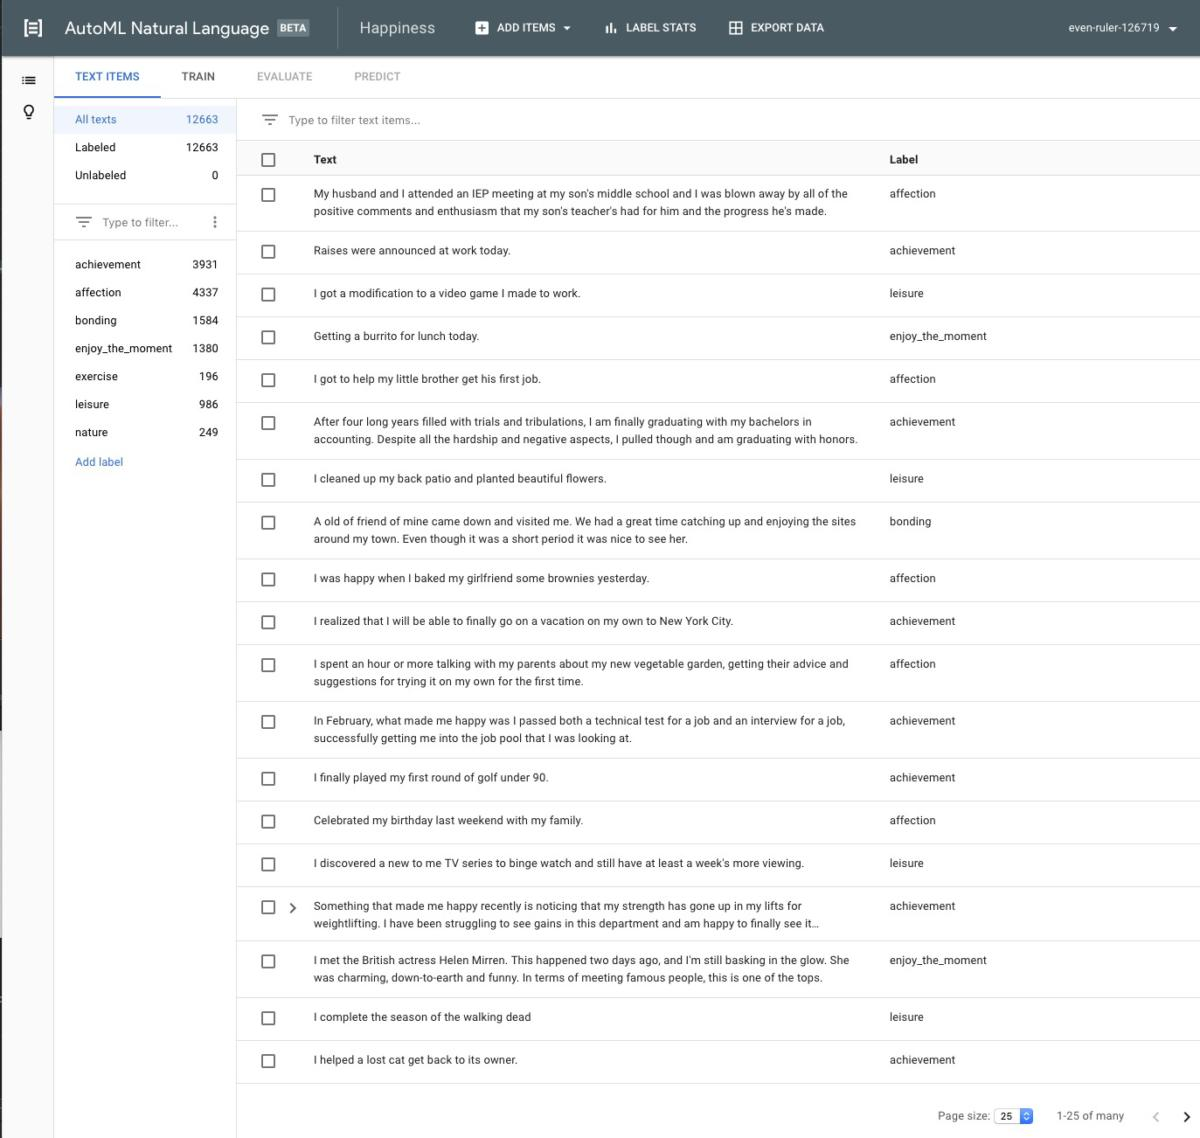Check the 'complete the season of the walking dead' row
The height and width of the screenshot is (1138, 1200).
point(268,1018)
